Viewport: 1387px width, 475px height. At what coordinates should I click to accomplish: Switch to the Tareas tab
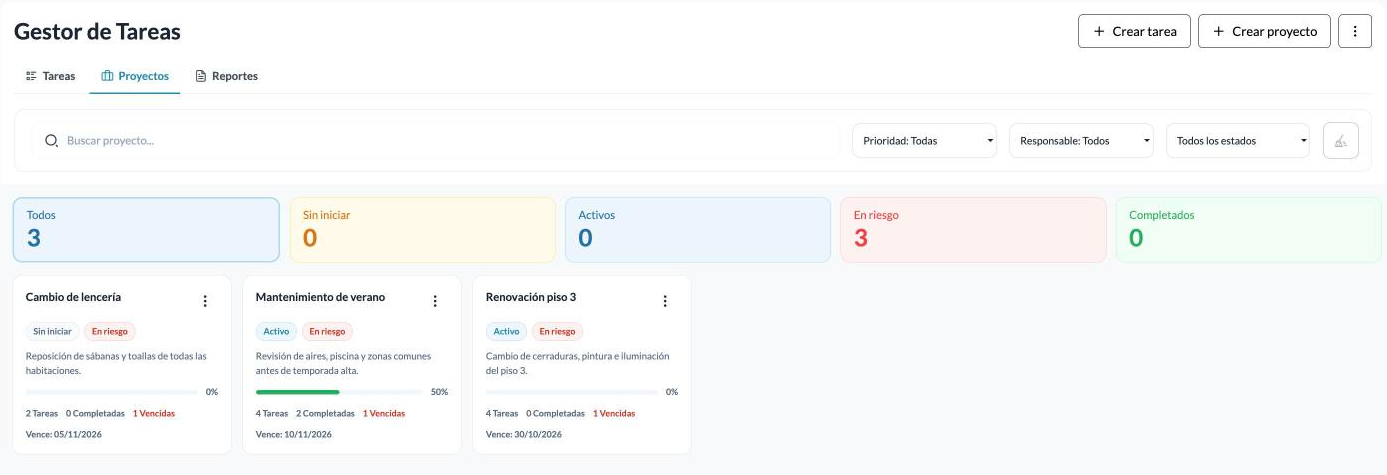tap(50, 76)
